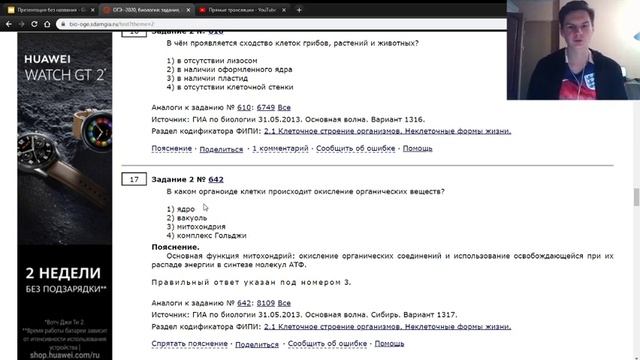Switch to the OGE-2020 biology tab
Image resolution: width=640 pixels, height=360 pixels.
[x=147, y=10]
